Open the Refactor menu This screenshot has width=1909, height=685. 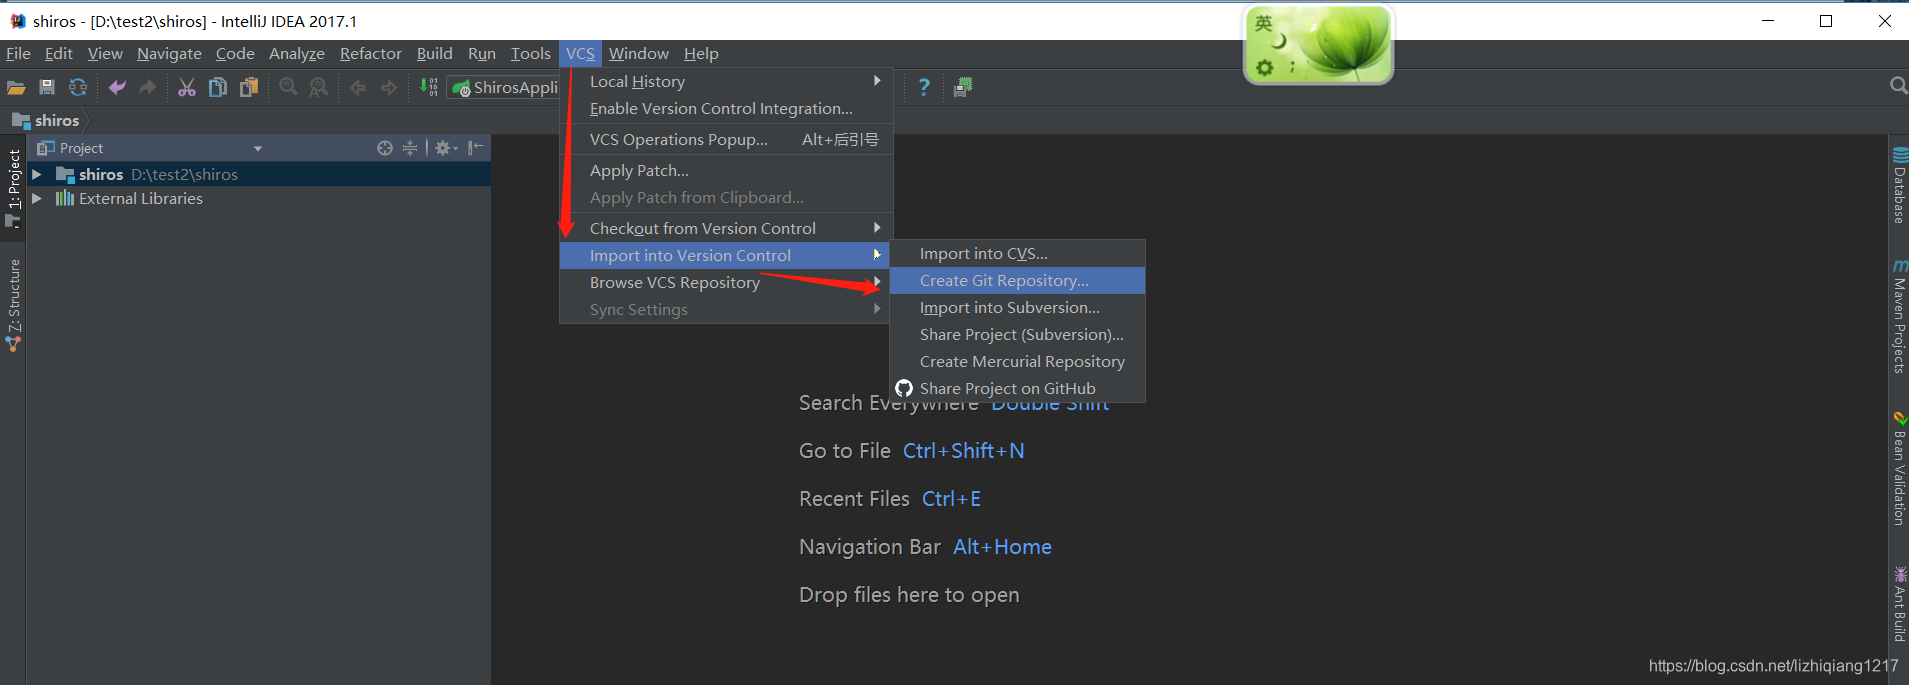pos(371,53)
